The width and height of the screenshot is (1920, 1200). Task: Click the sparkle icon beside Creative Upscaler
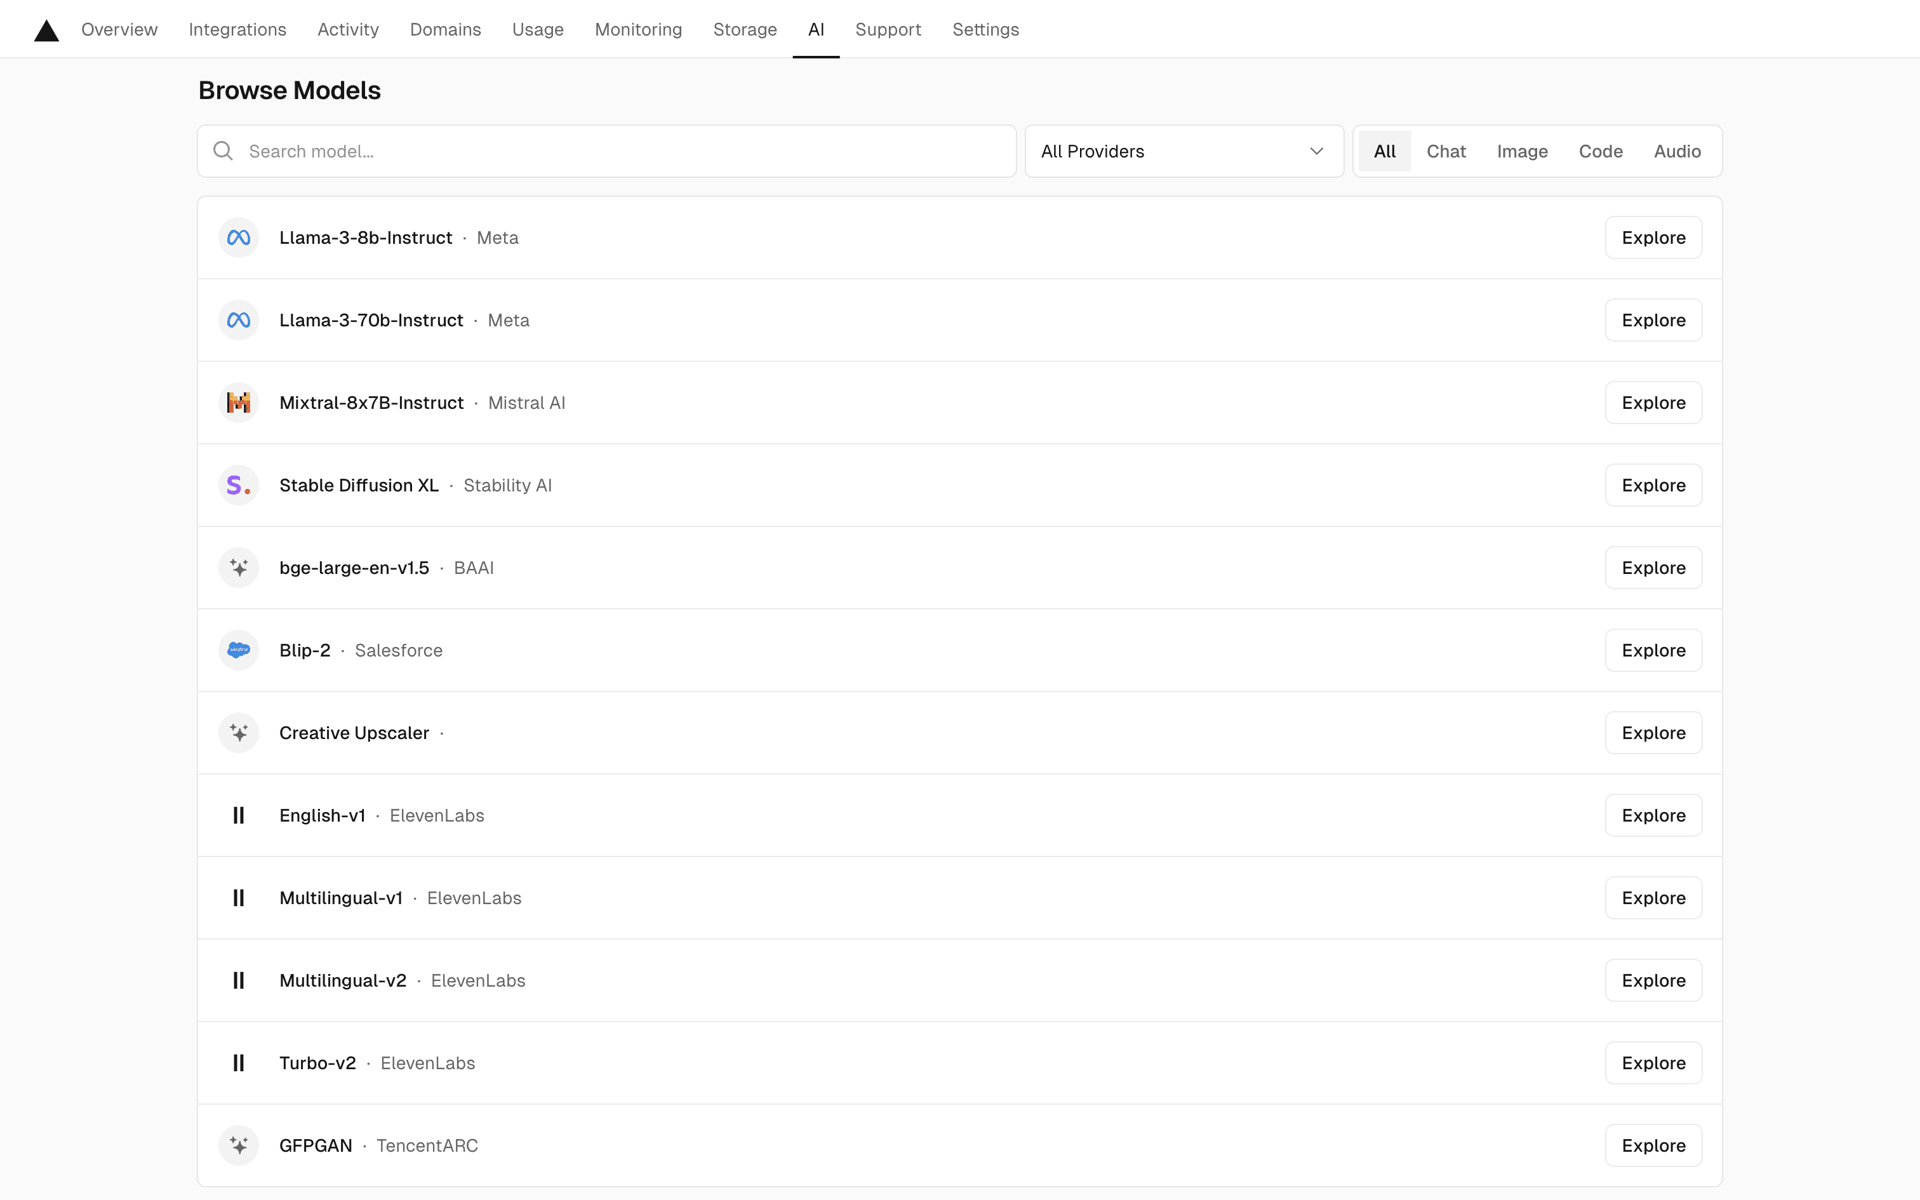[x=239, y=733]
